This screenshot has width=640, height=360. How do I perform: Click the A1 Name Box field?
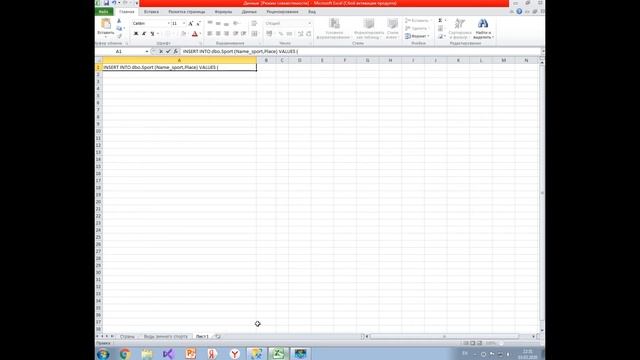point(120,51)
